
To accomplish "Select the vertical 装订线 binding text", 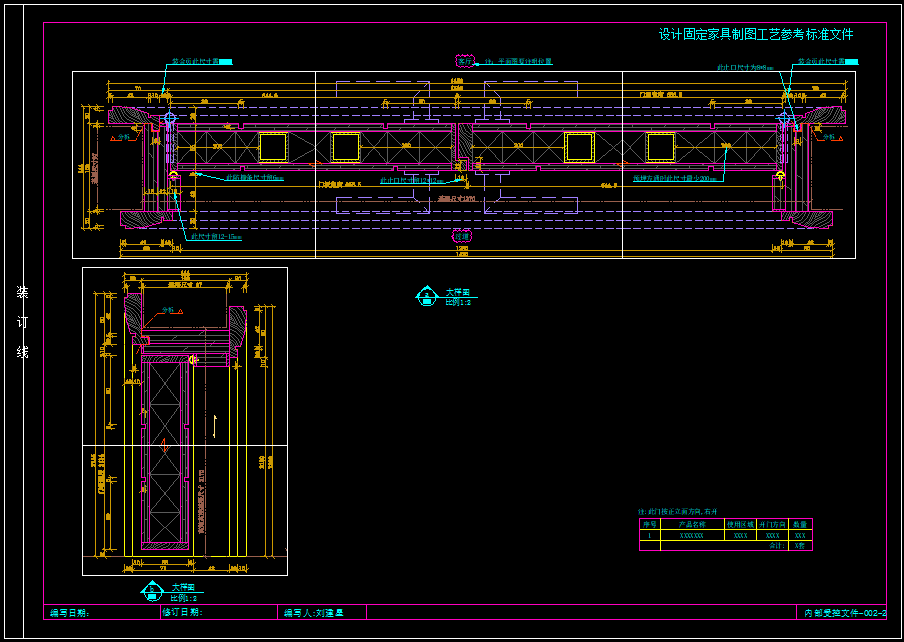I will click(22, 322).
